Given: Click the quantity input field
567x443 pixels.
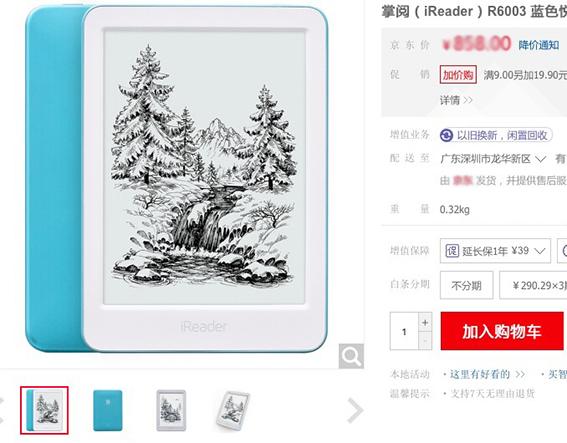Looking at the screenshot, I should click(404, 331).
